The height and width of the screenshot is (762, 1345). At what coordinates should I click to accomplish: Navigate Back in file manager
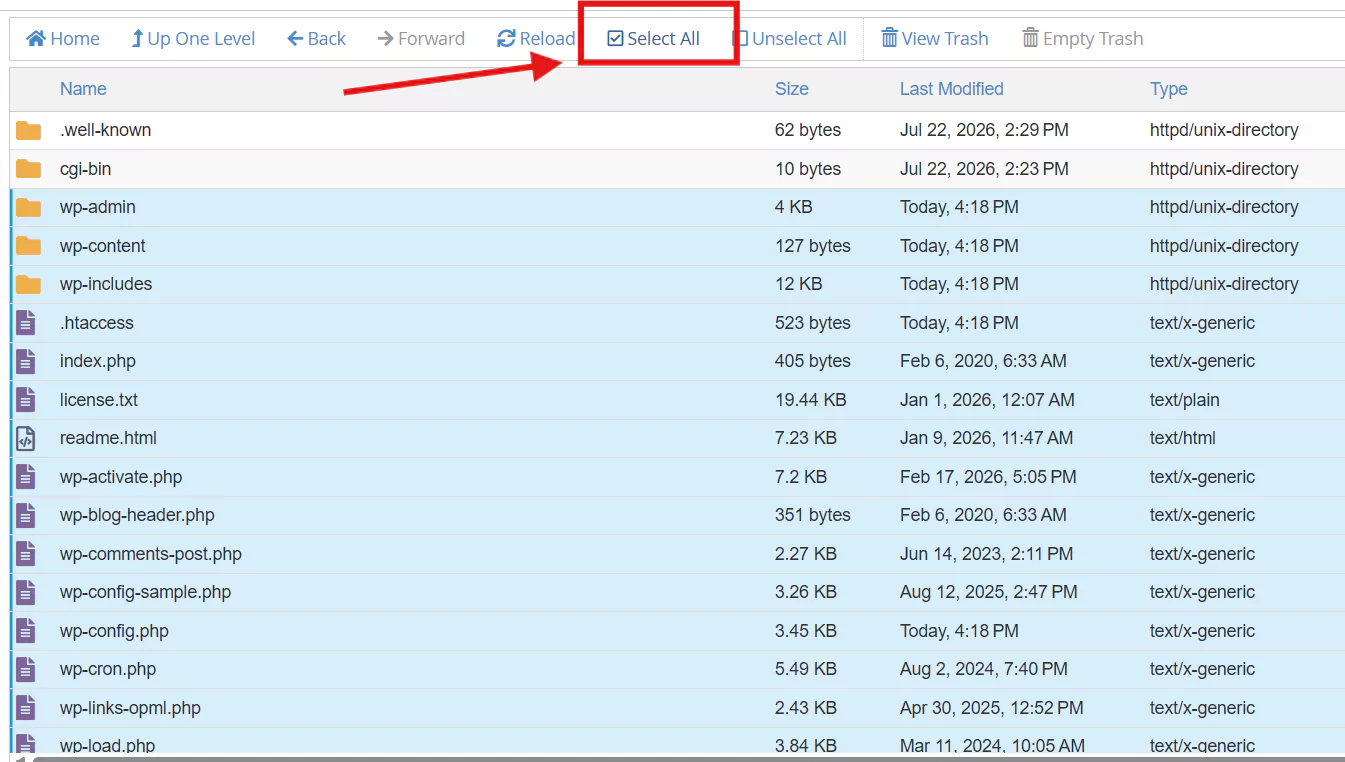coord(317,39)
